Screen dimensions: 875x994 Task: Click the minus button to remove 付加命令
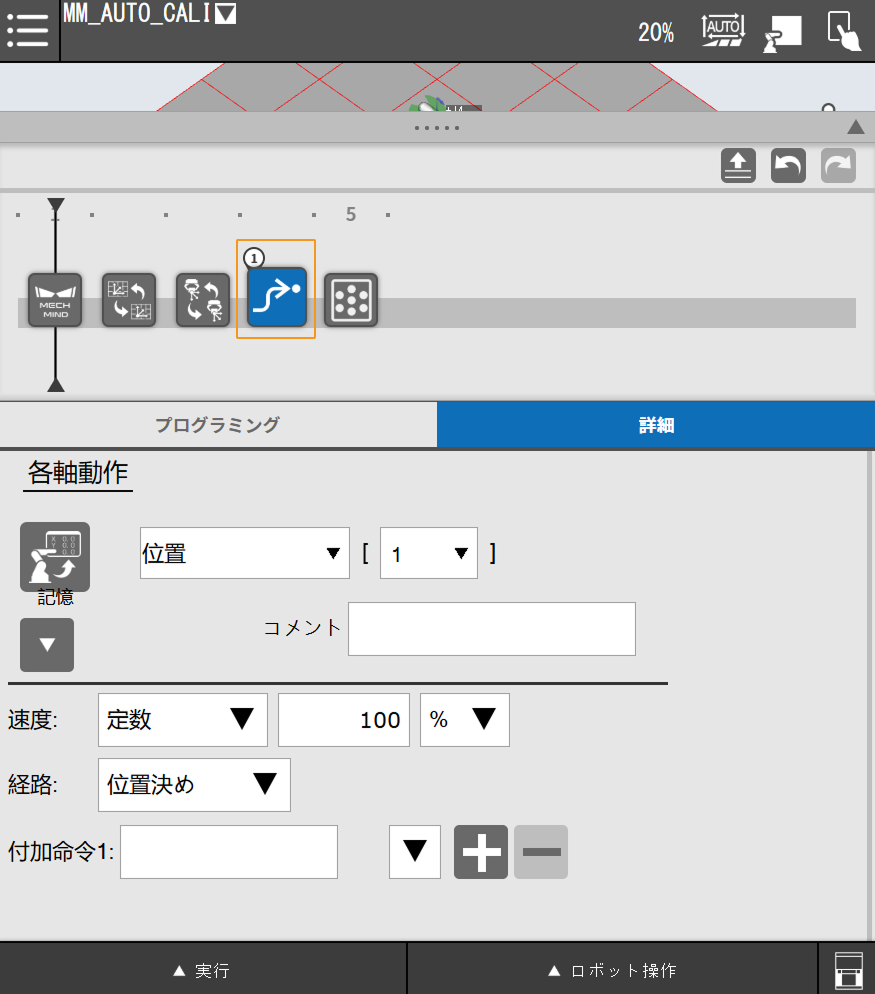[x=541, y=852]
